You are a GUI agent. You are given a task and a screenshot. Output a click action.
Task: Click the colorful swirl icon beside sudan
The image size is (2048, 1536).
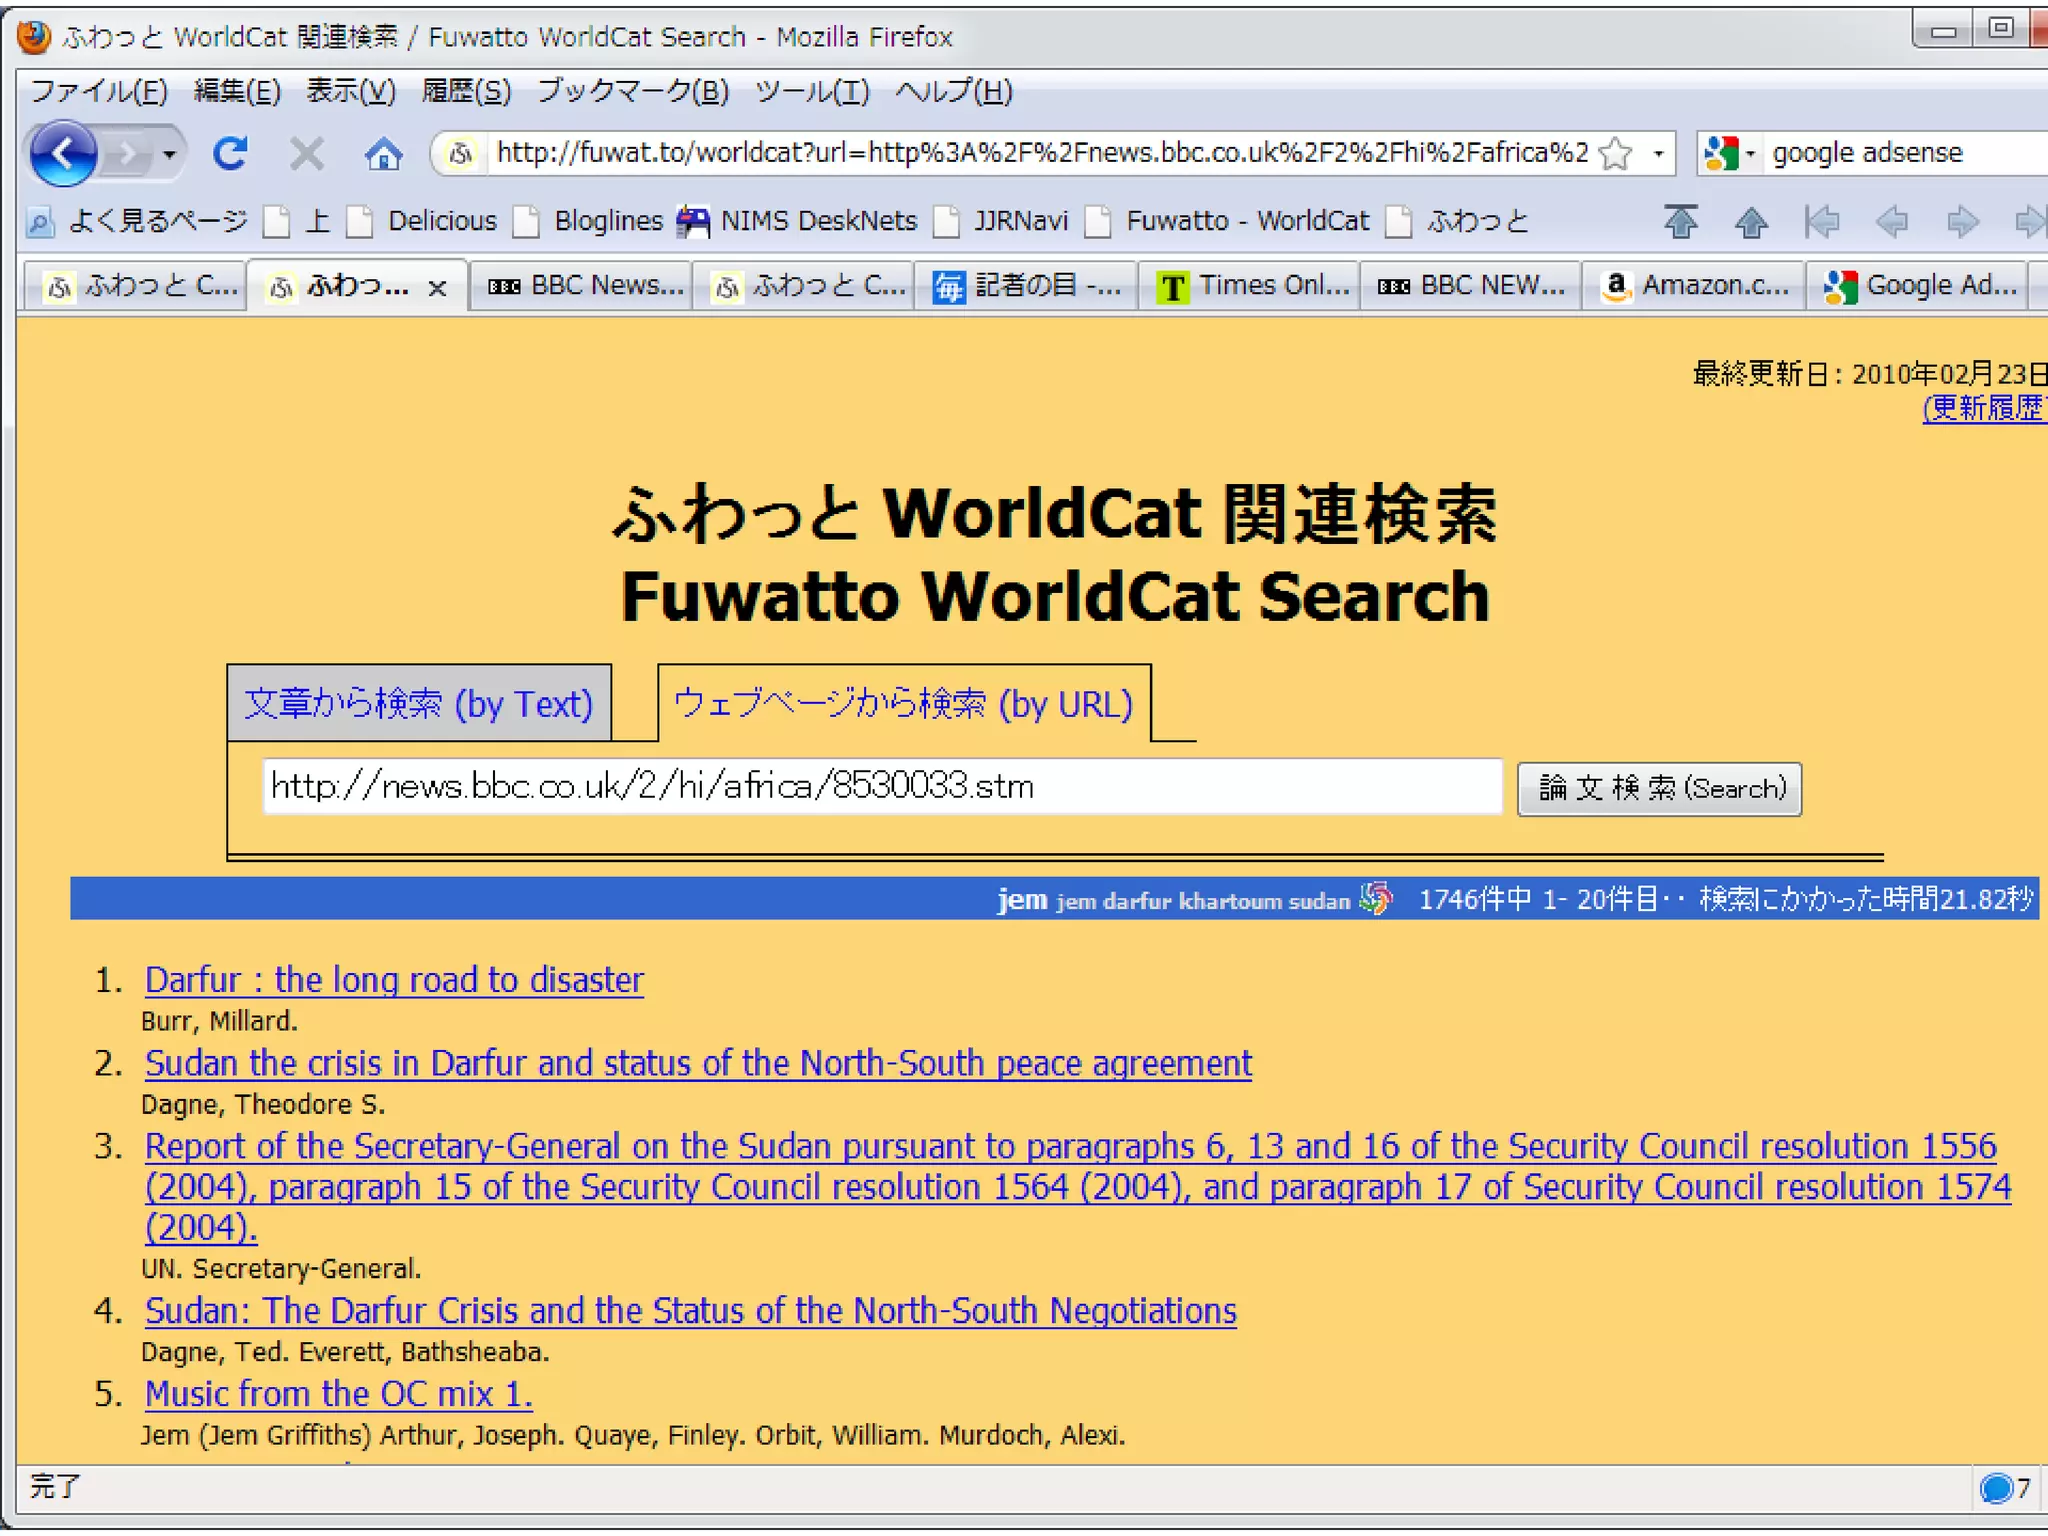tap(1377, 899)
